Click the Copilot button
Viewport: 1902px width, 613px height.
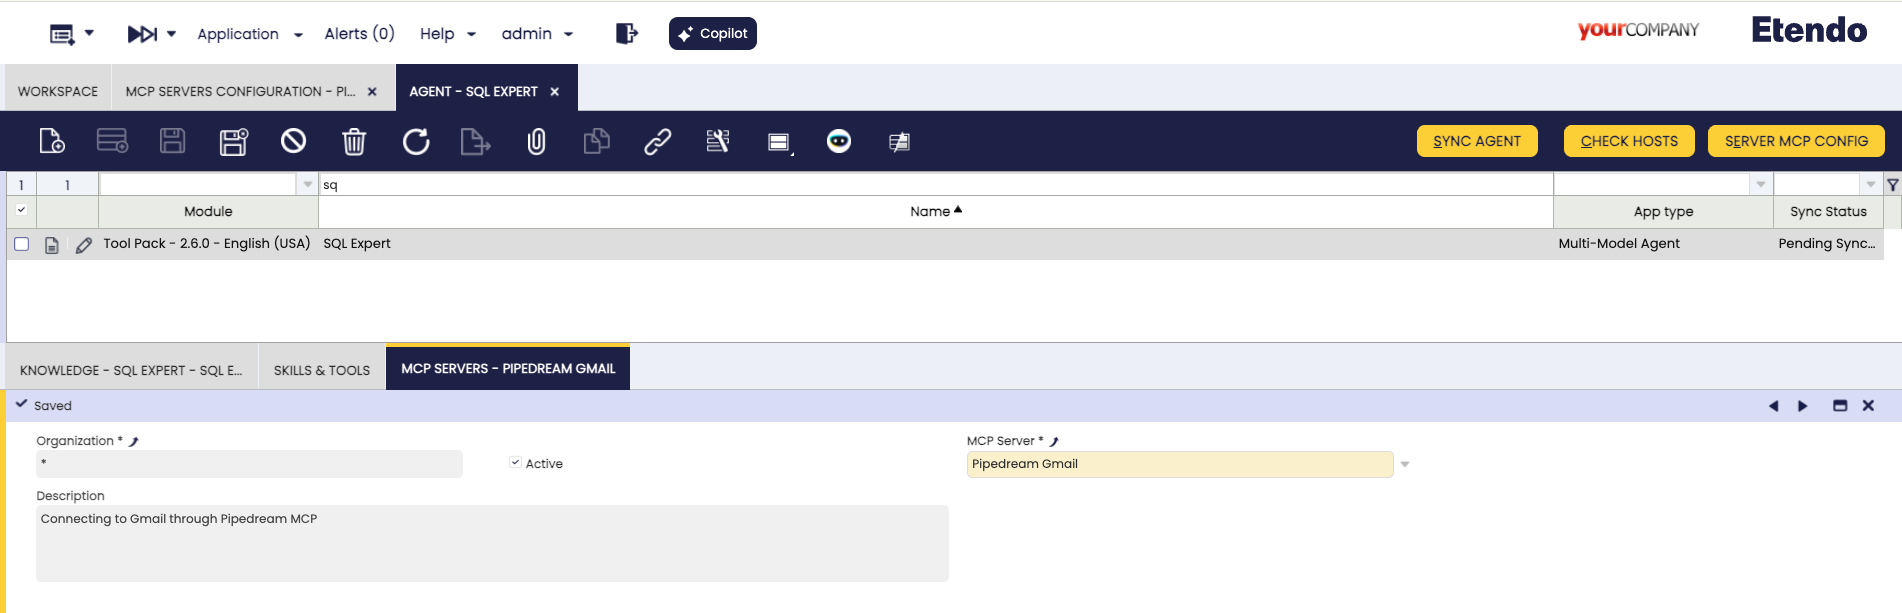pos(713,33)
